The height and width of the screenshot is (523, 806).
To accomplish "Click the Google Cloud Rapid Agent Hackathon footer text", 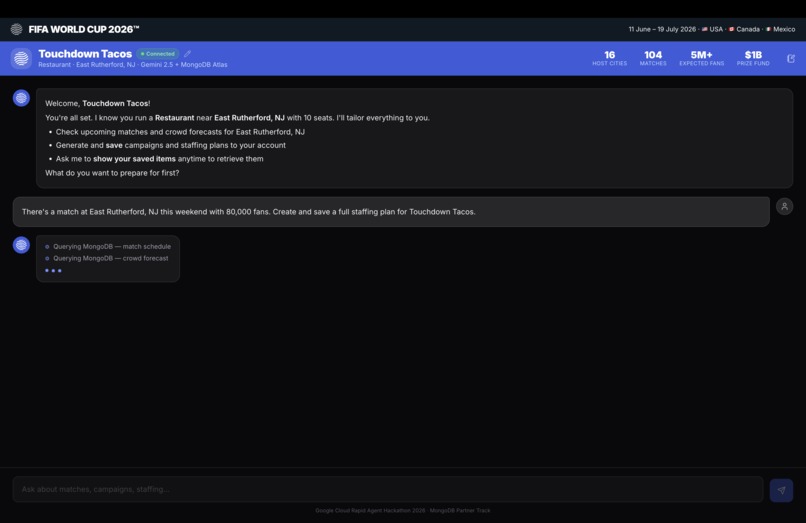I will click(x=402, y=511).
